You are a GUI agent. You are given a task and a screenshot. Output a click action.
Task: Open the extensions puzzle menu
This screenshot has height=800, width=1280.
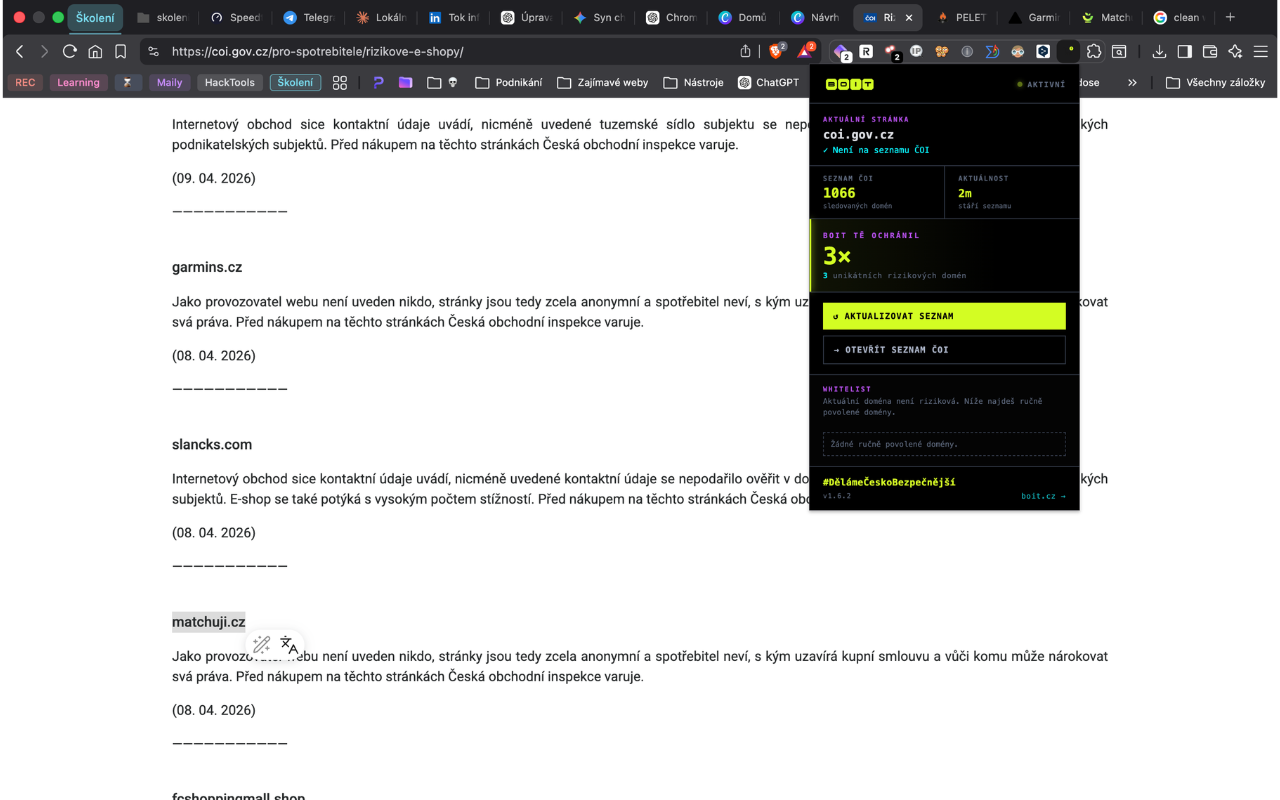[x=1094, y=51]
